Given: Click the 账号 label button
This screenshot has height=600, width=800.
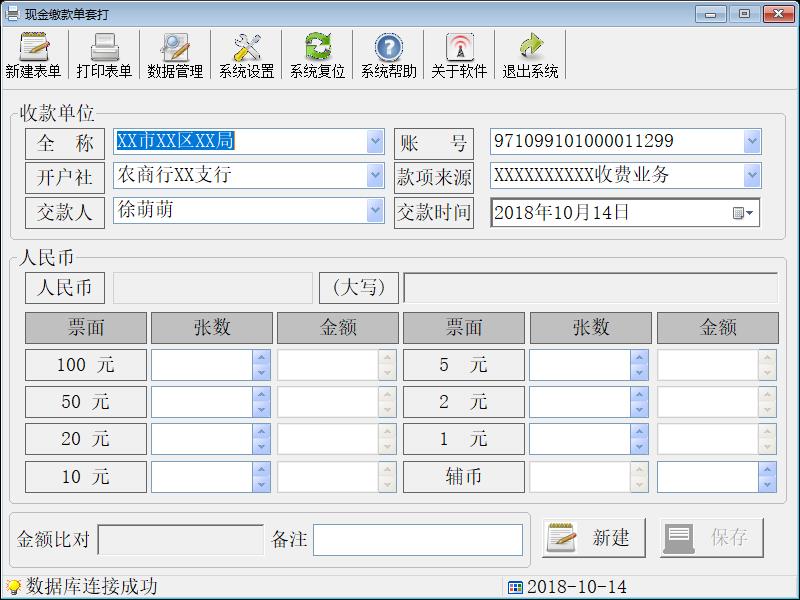Looking at the screenshot, I should tap(434, 144).
